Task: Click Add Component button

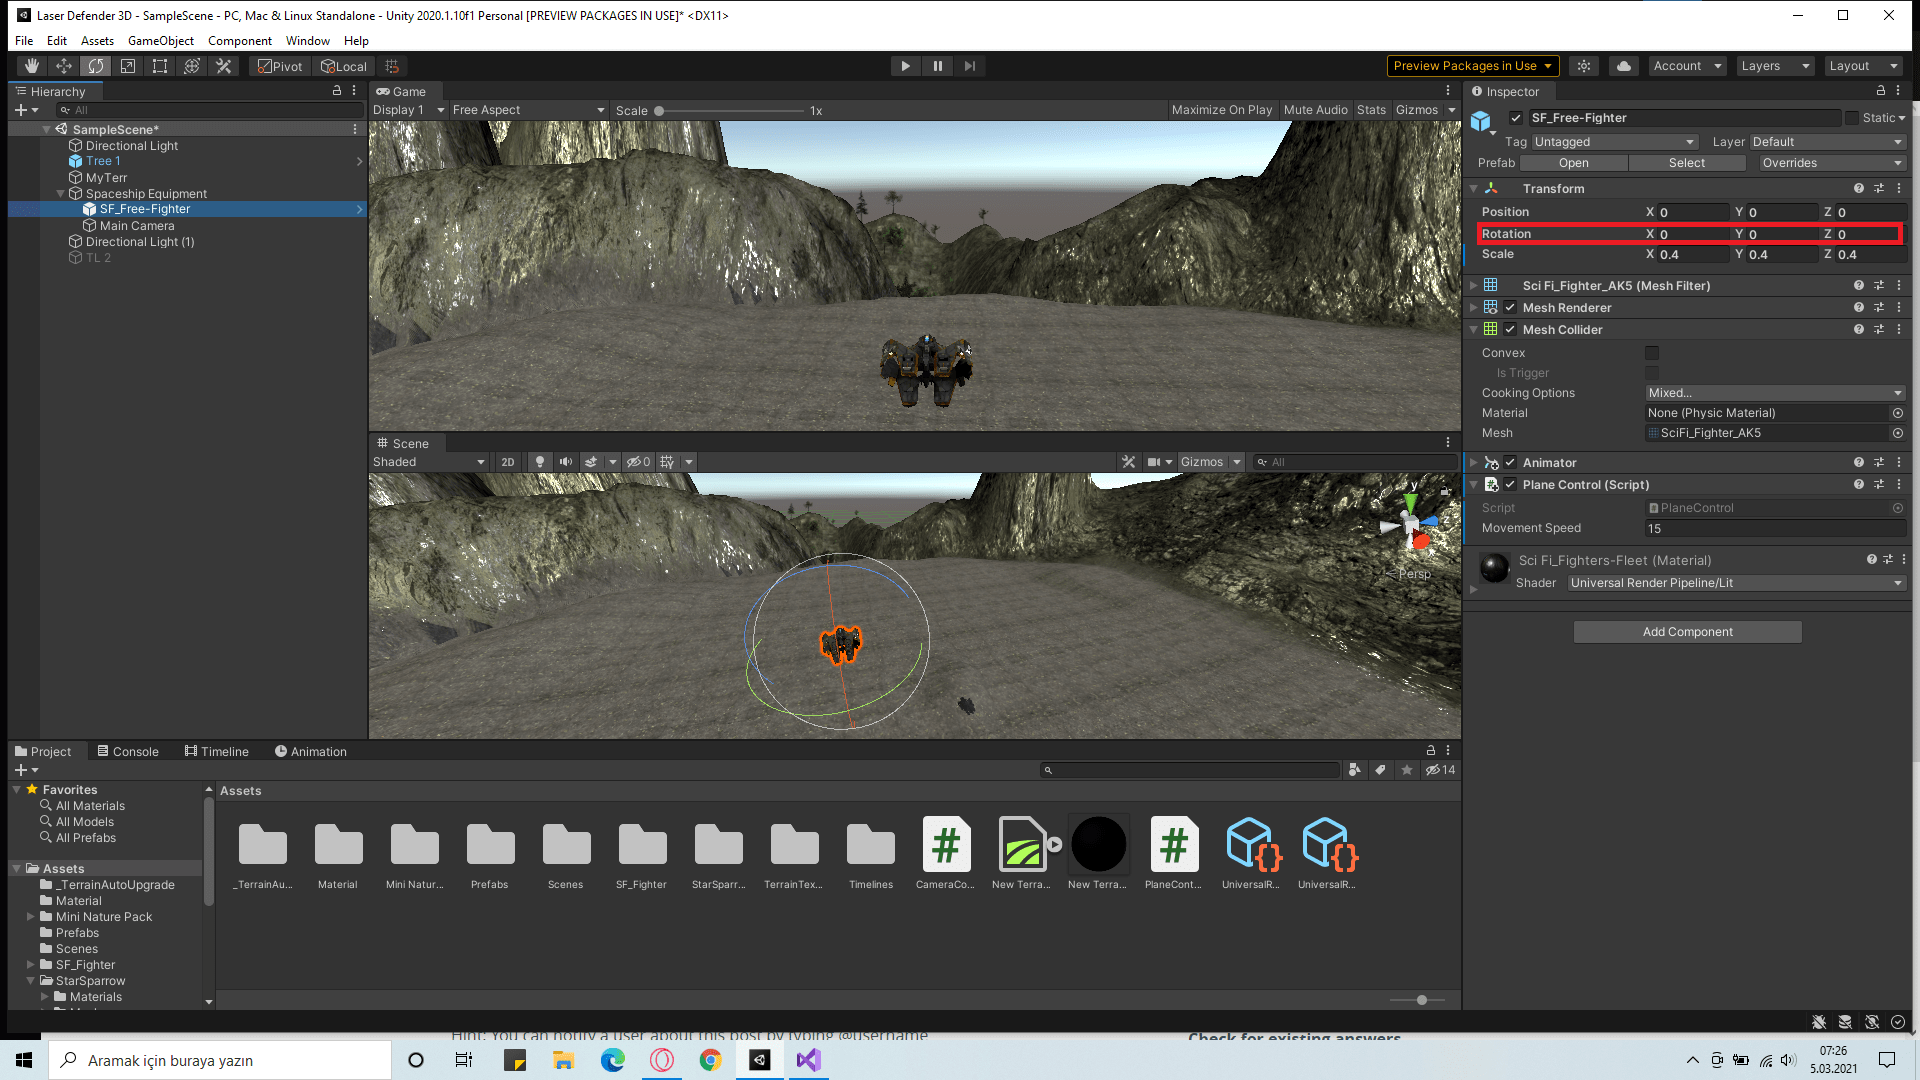Action: (x=1687, y=632)
